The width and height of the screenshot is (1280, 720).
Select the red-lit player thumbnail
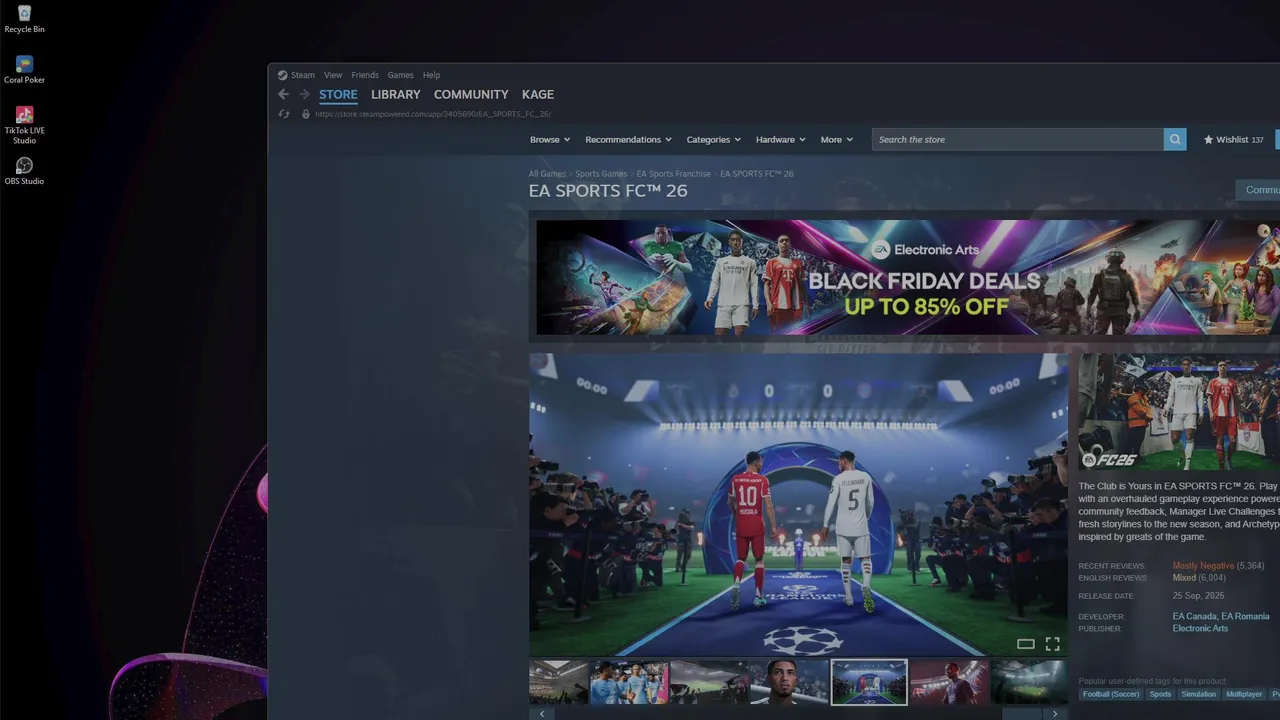coord(950,682)
